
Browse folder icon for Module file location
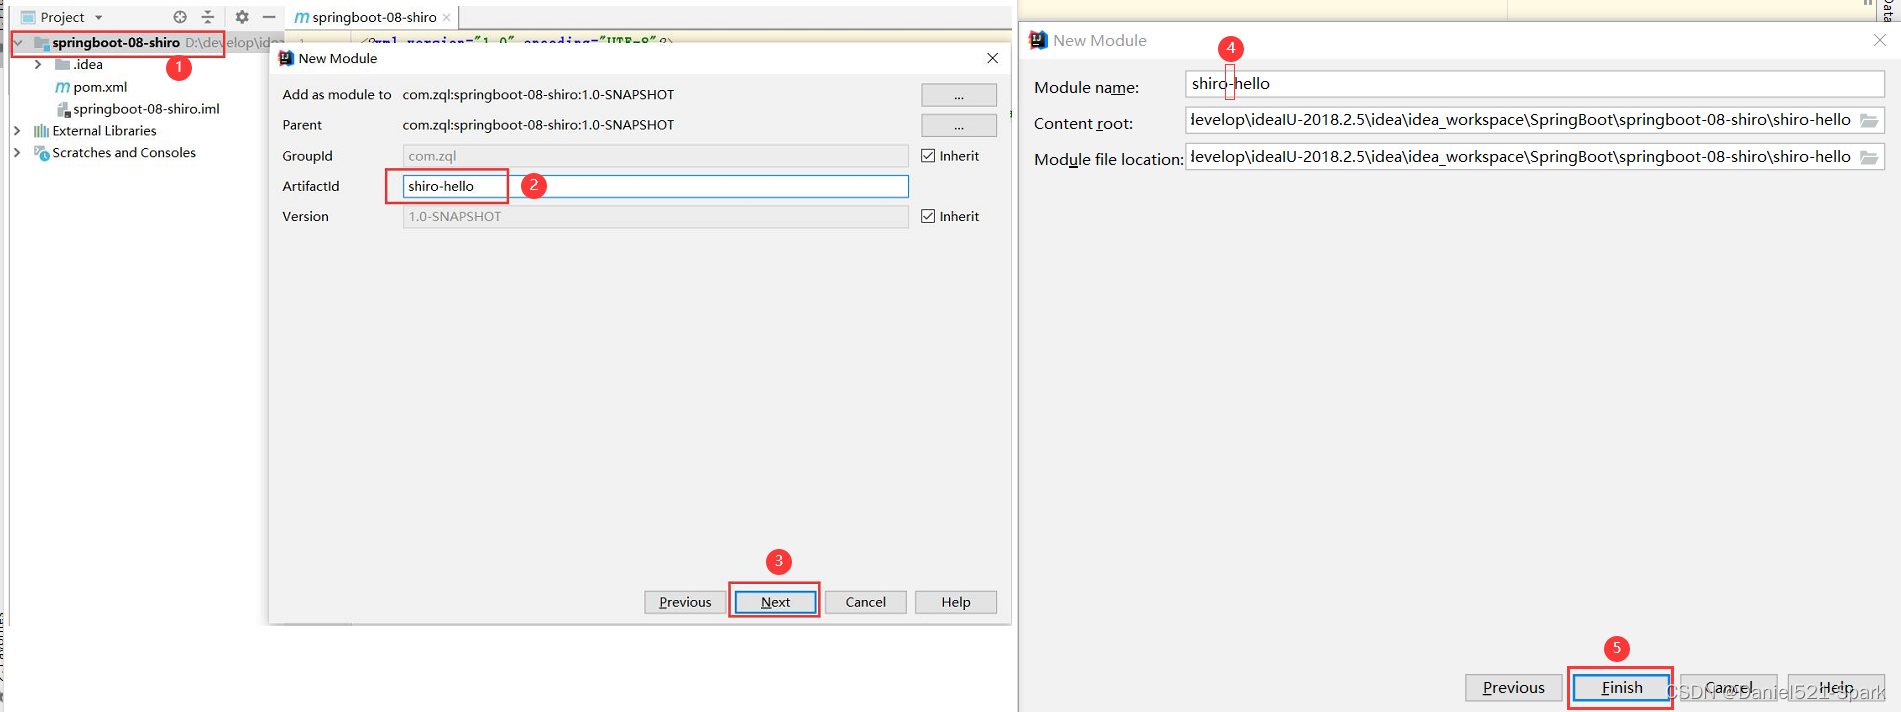click(1869, 157)
